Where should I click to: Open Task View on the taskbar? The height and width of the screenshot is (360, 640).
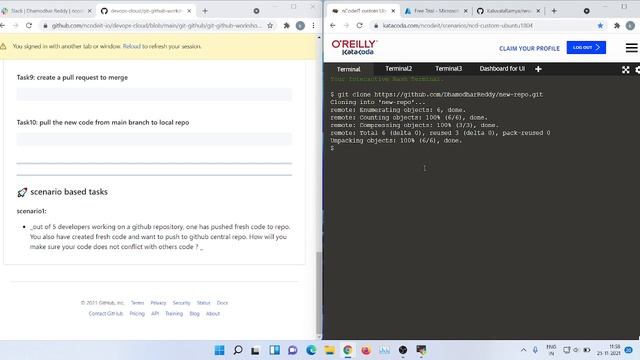click(x=256, y=350)
